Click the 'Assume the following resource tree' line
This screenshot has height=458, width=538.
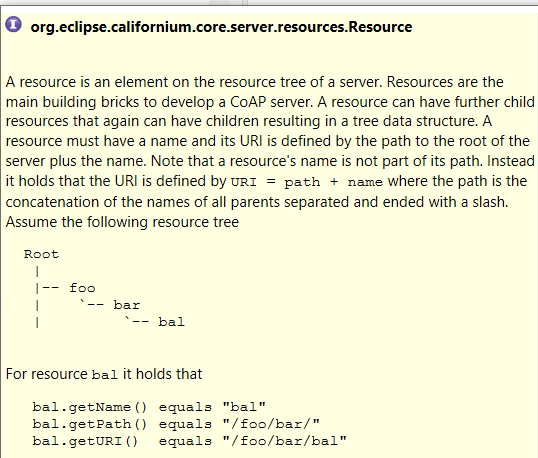tap(122, 222)
